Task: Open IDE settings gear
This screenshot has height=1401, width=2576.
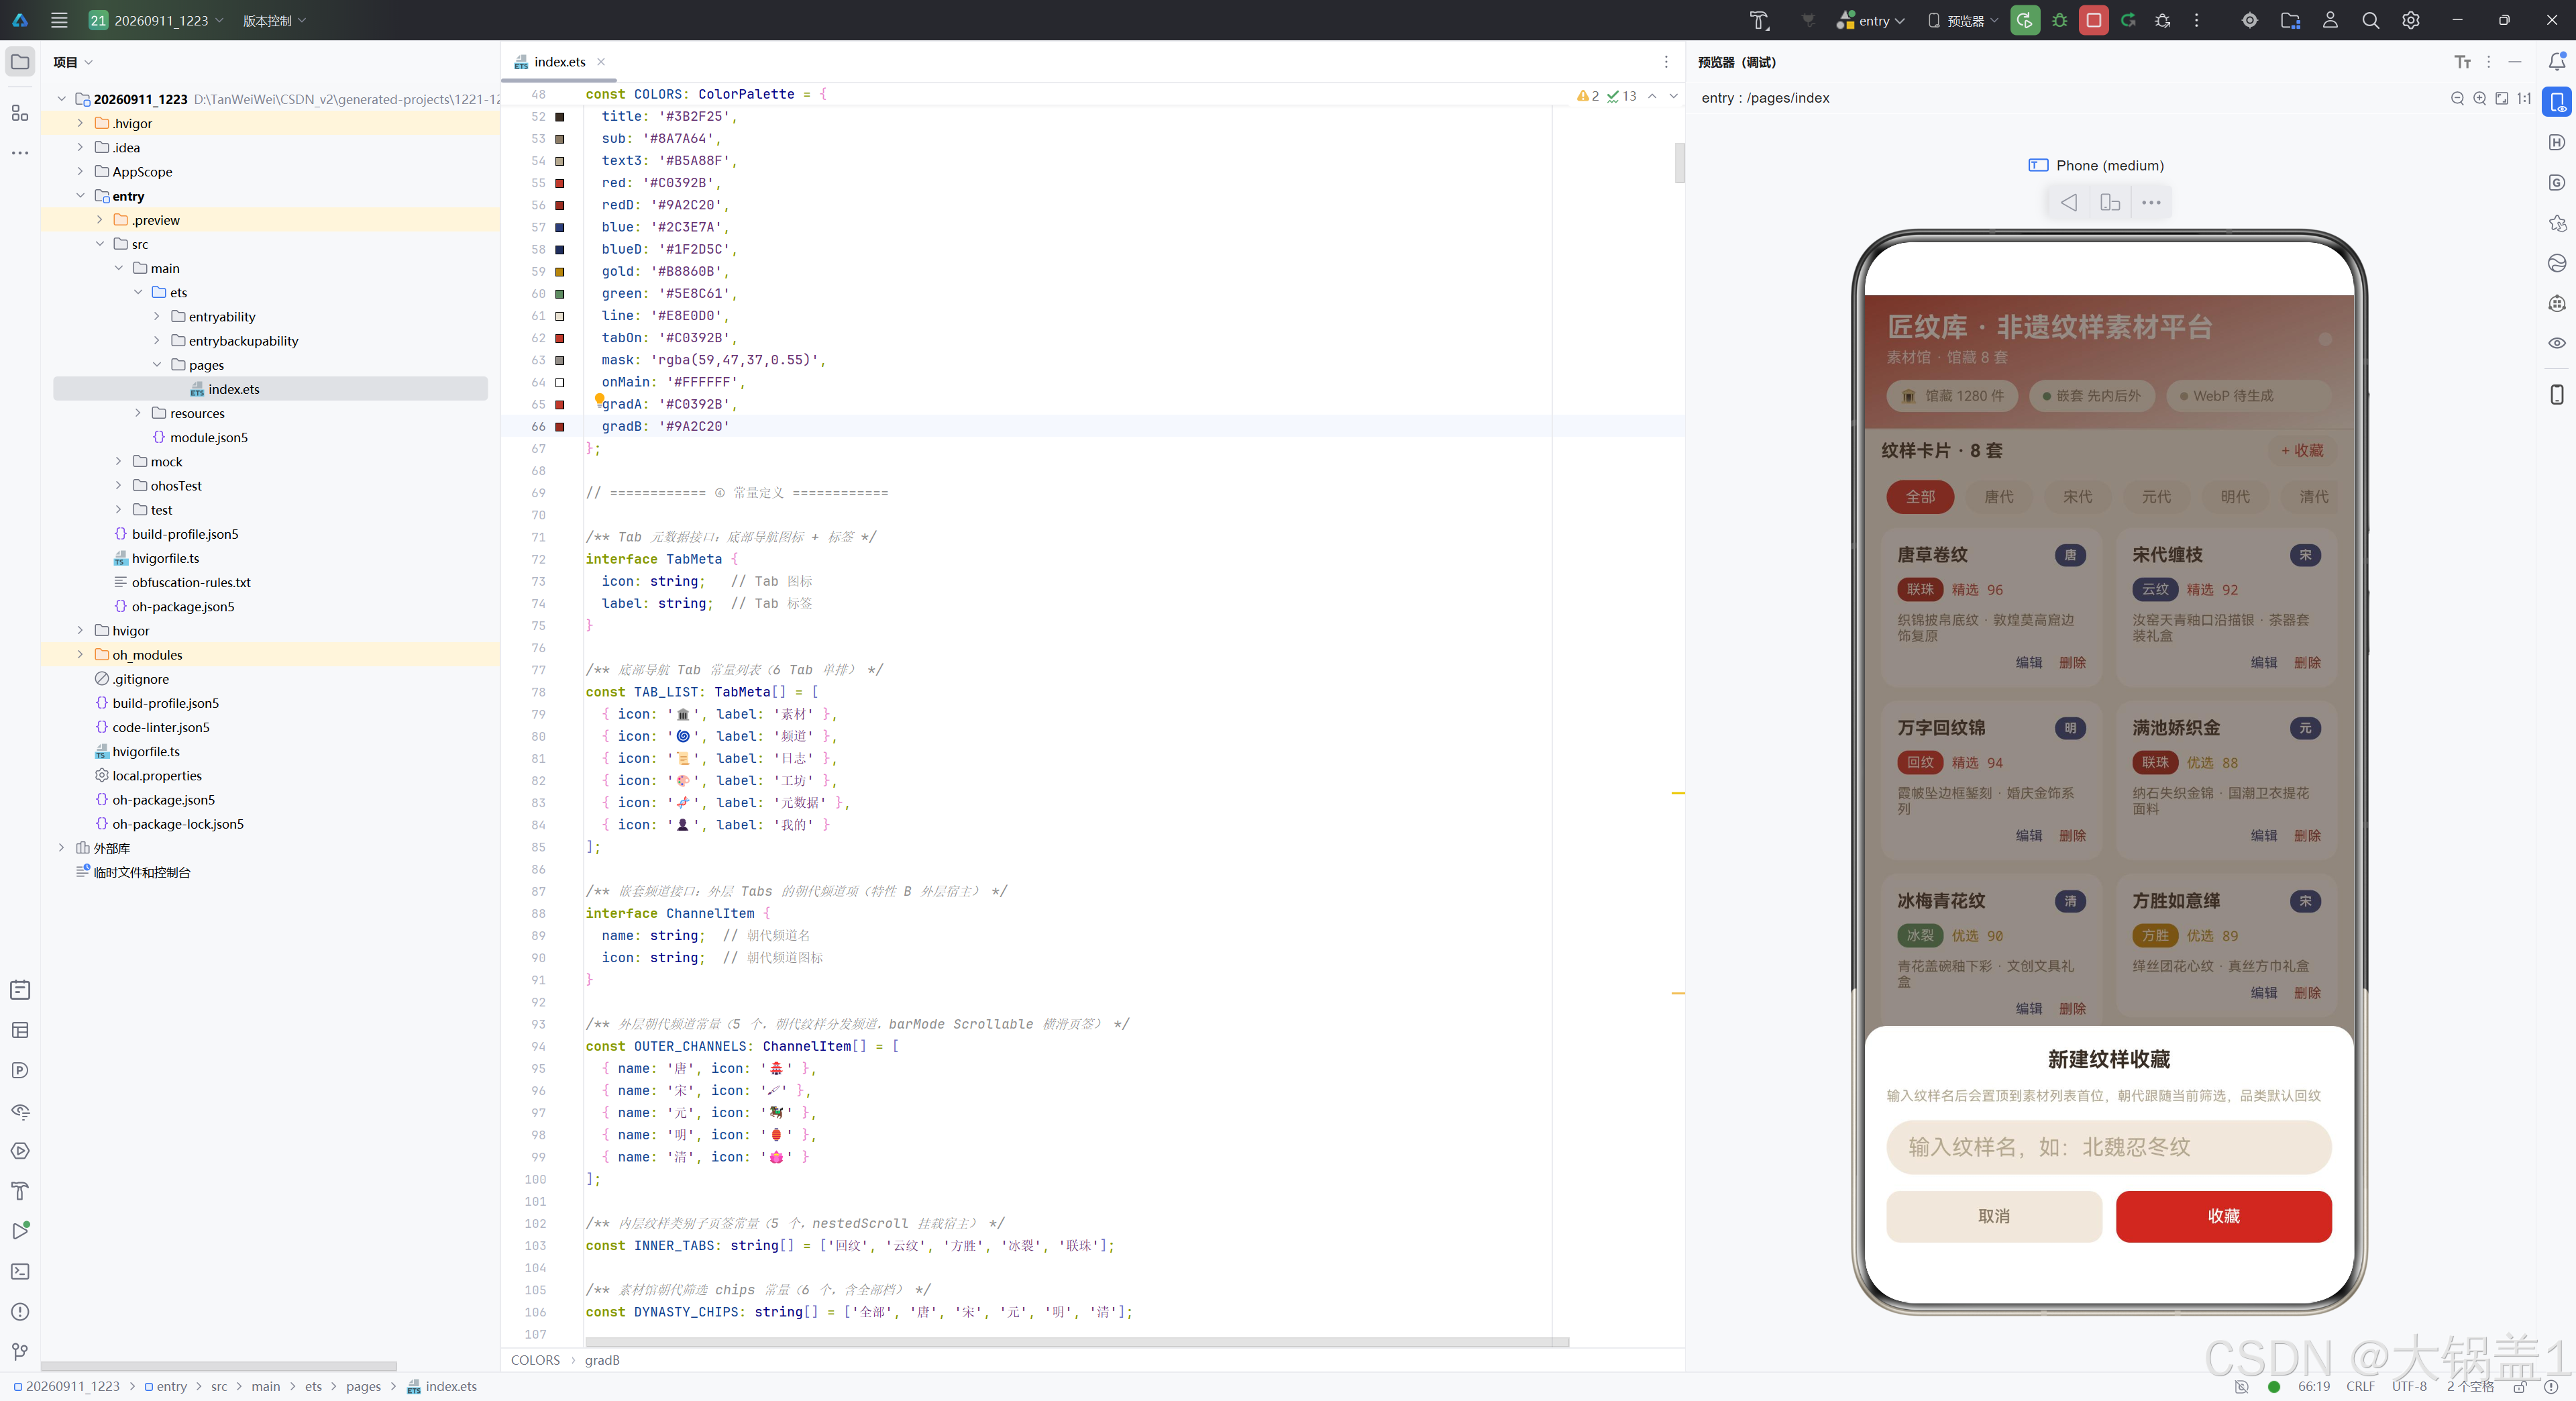Action: (x=2411, y=20)
